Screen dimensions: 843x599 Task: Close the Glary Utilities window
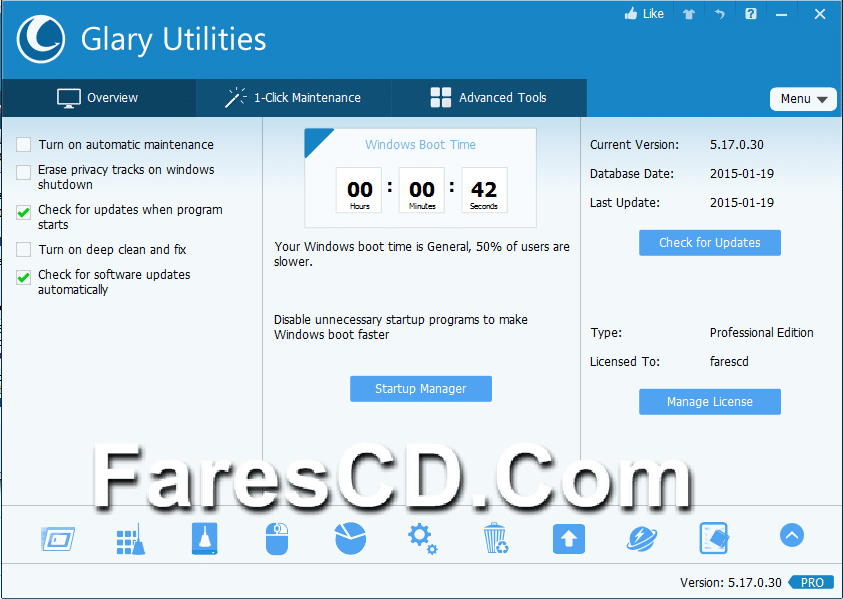819,14
